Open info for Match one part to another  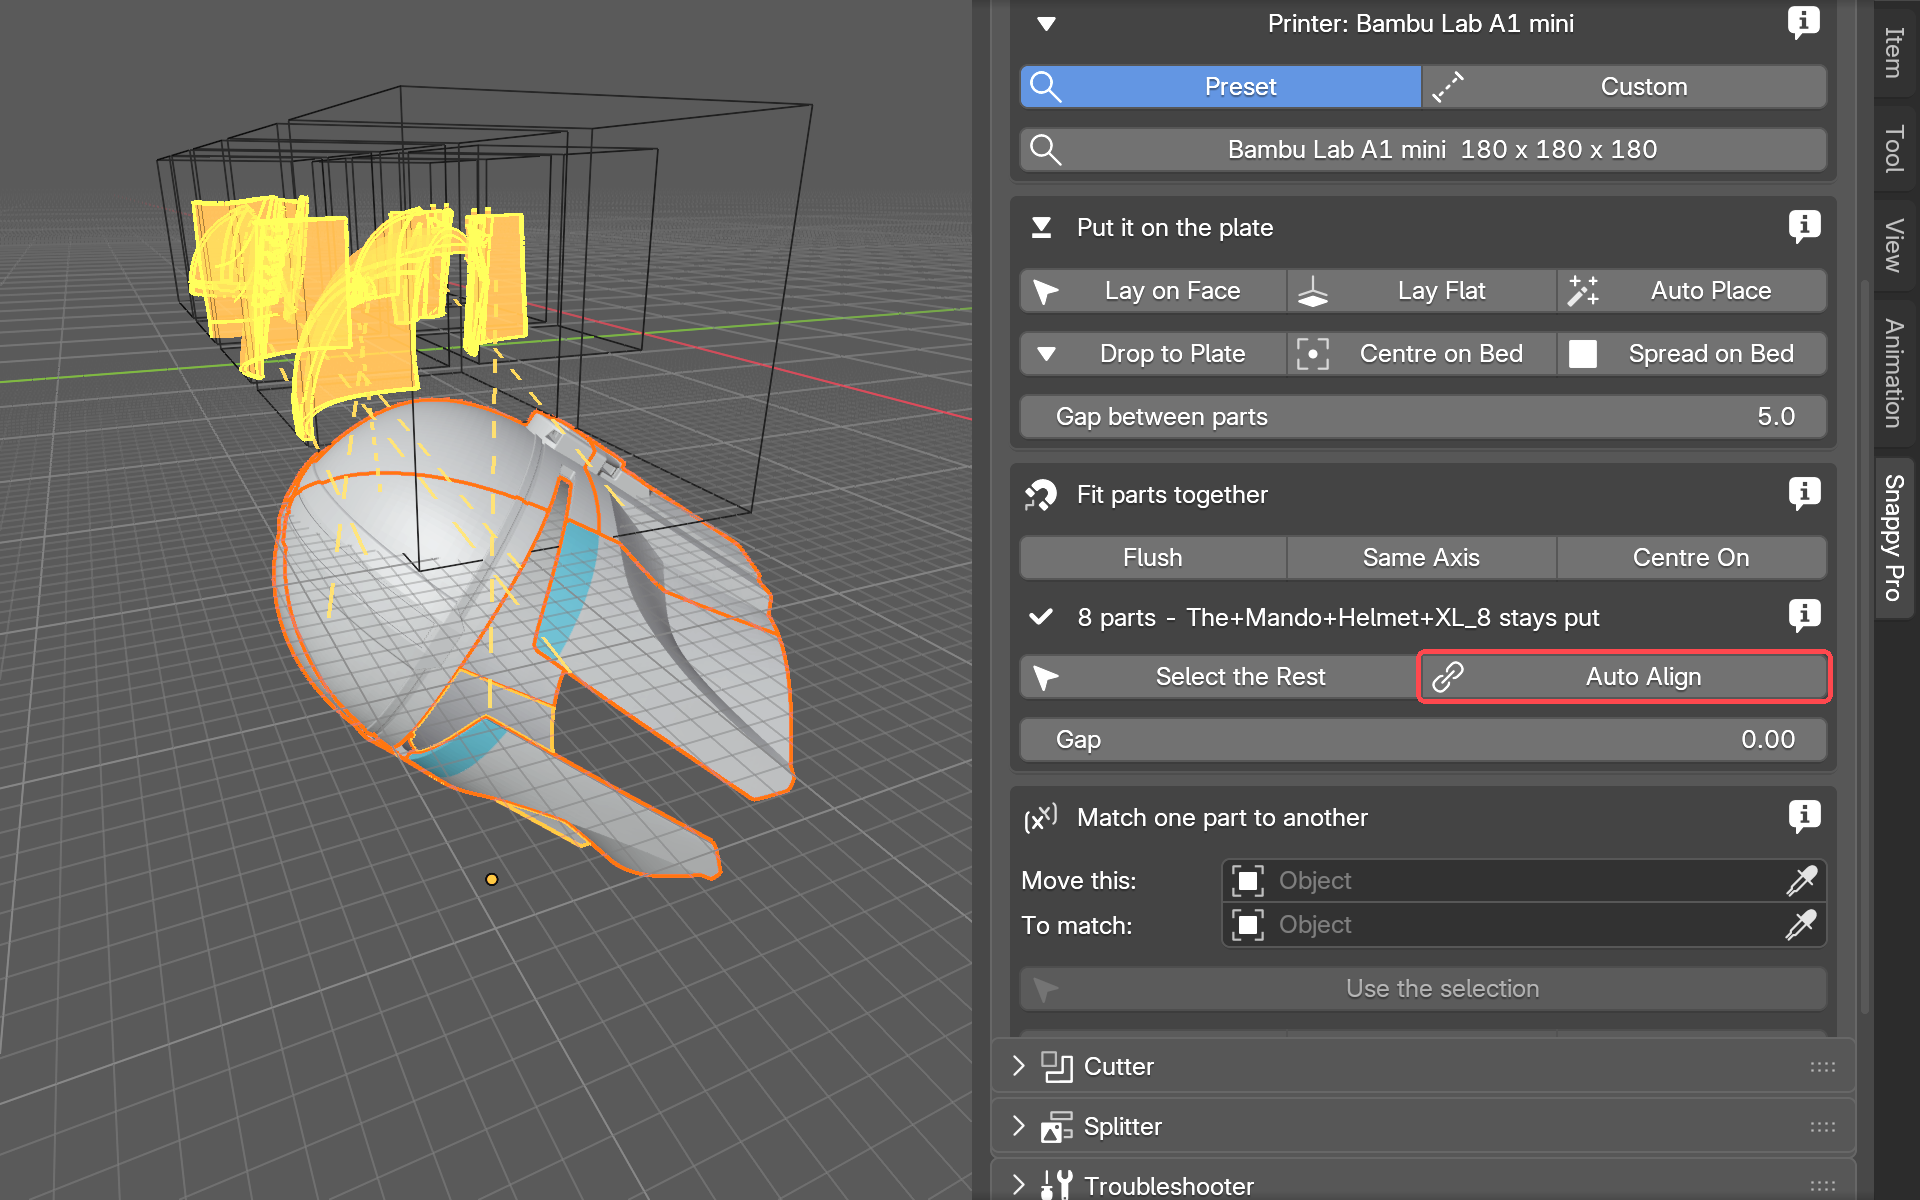pos(1803,817)
